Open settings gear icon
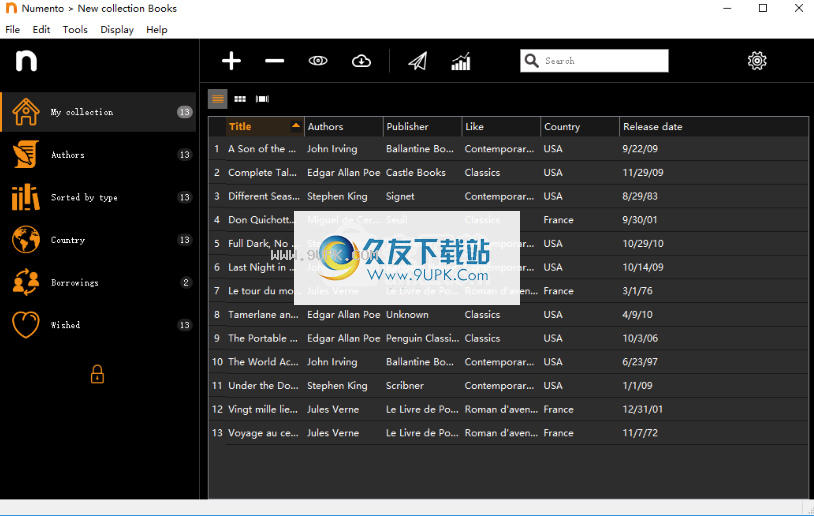Viewport: 814px width, 516px height. (x=757, y=61)
